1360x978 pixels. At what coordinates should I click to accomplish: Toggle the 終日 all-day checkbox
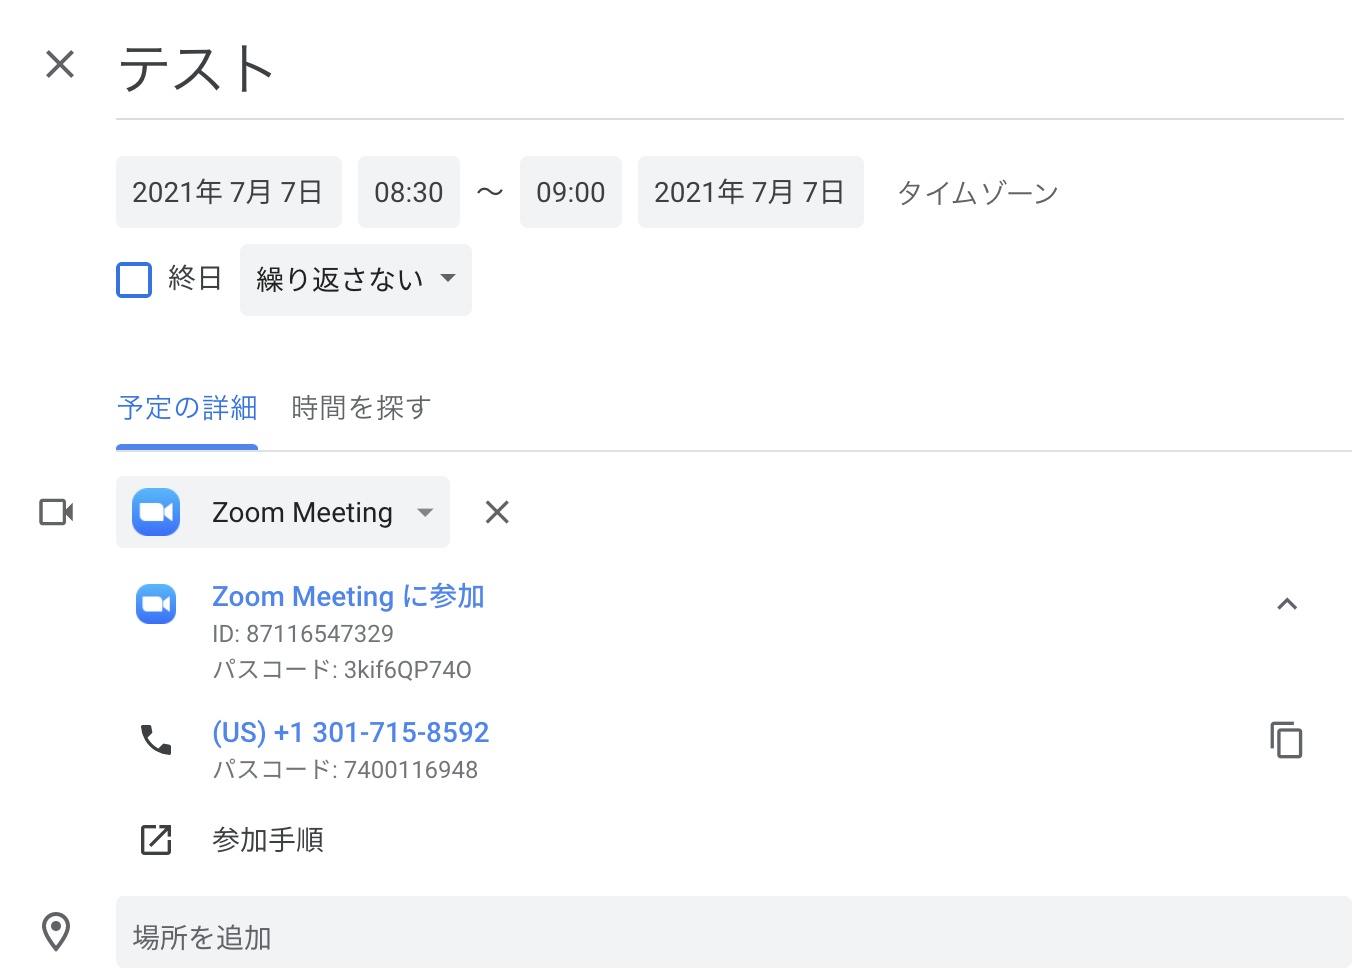[134, 280]
